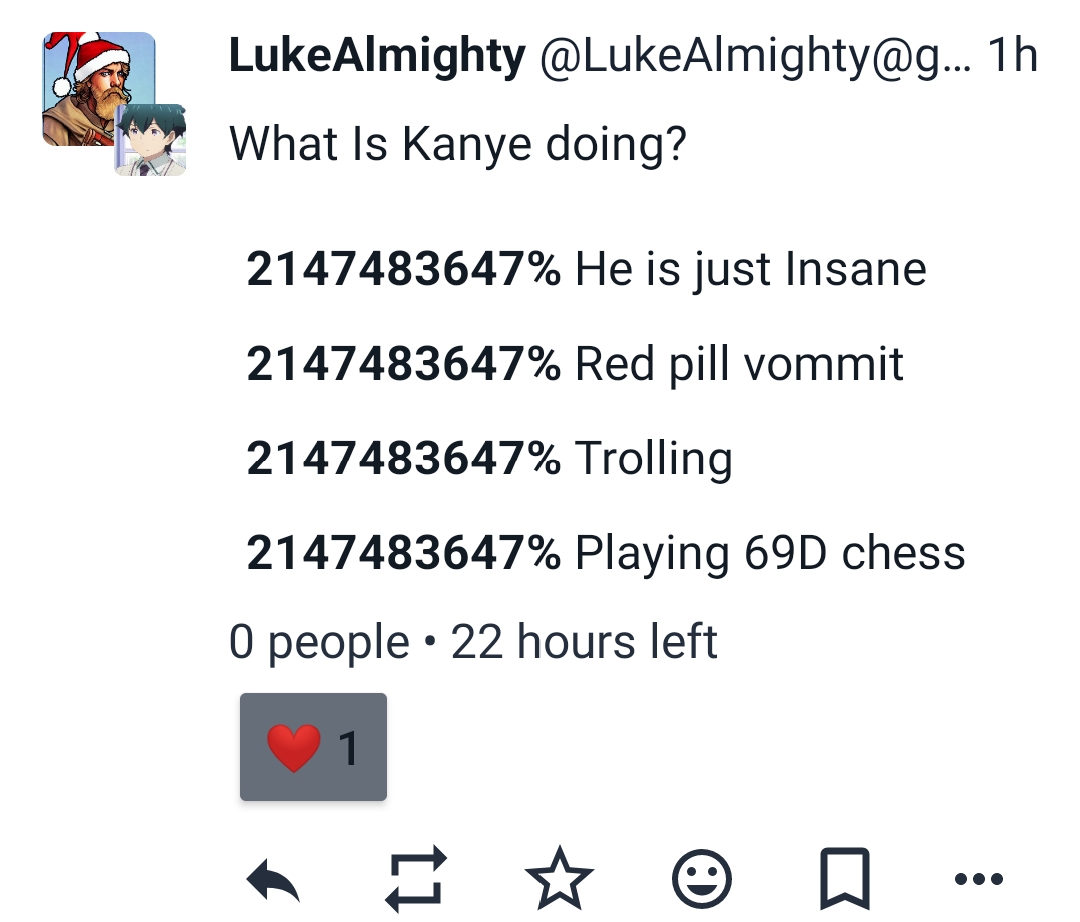1080x922 pixels.
Task: Click the "22 hours left" poll expiry text
Action: [584, 642]
